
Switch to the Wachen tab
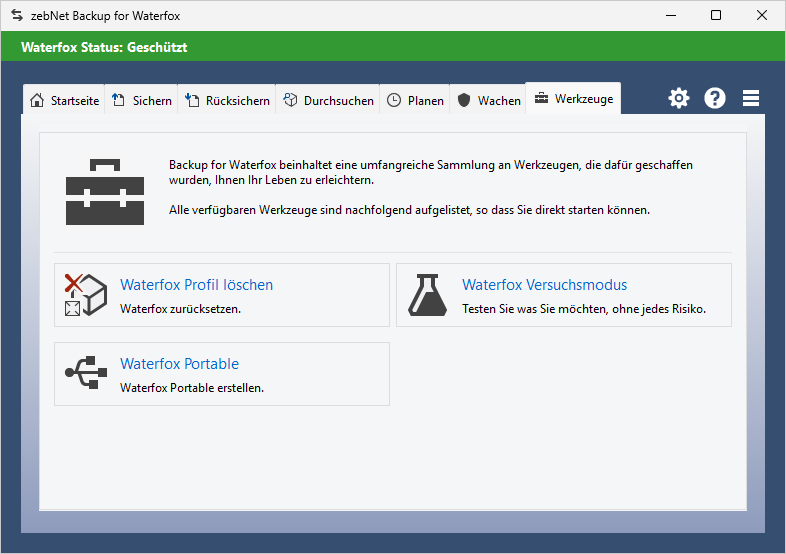tap(489, 100)
